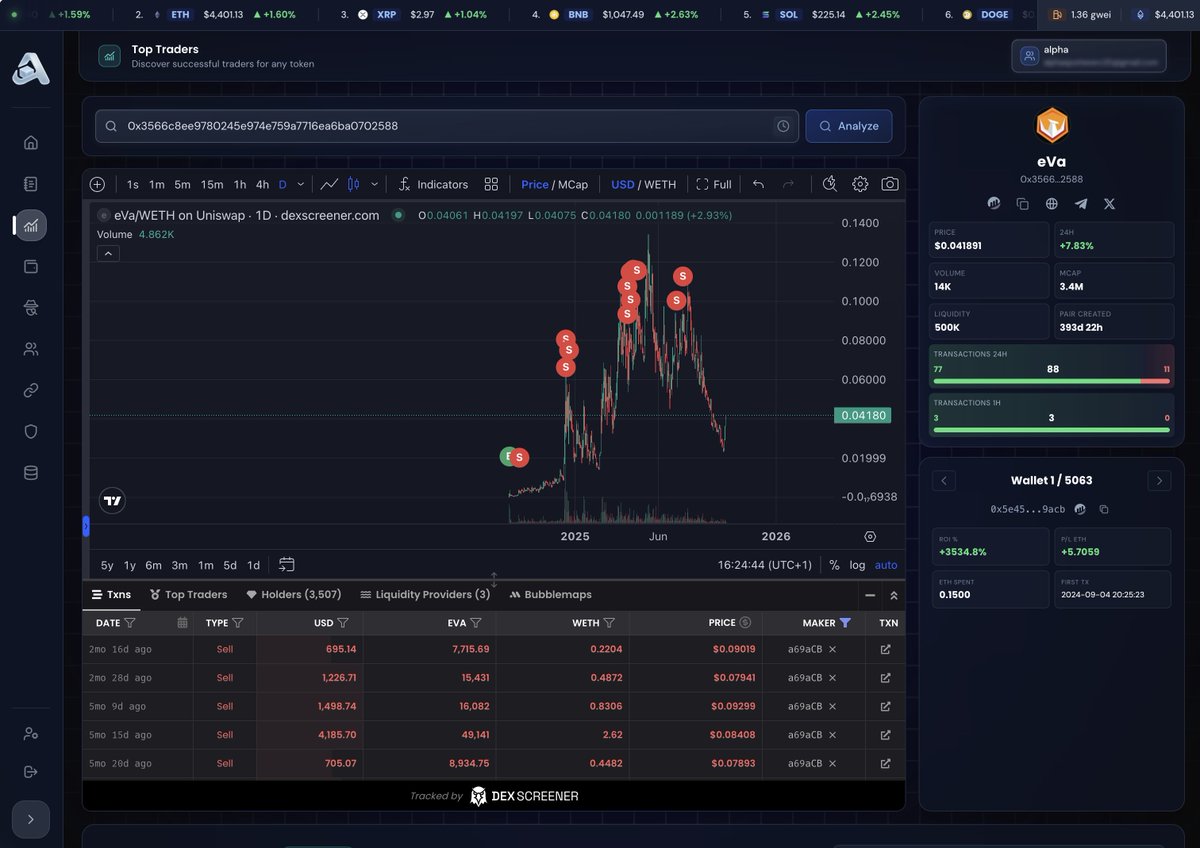Screen dimensions: 1200x848
Task: Collapse the volume indicator panel
Action: pos(108,253)
